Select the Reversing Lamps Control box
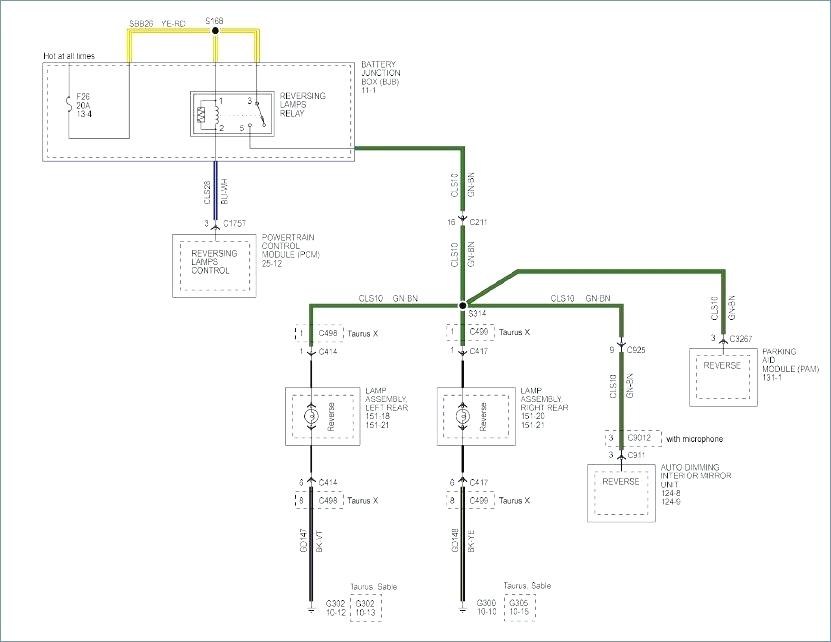 point(215,266)
